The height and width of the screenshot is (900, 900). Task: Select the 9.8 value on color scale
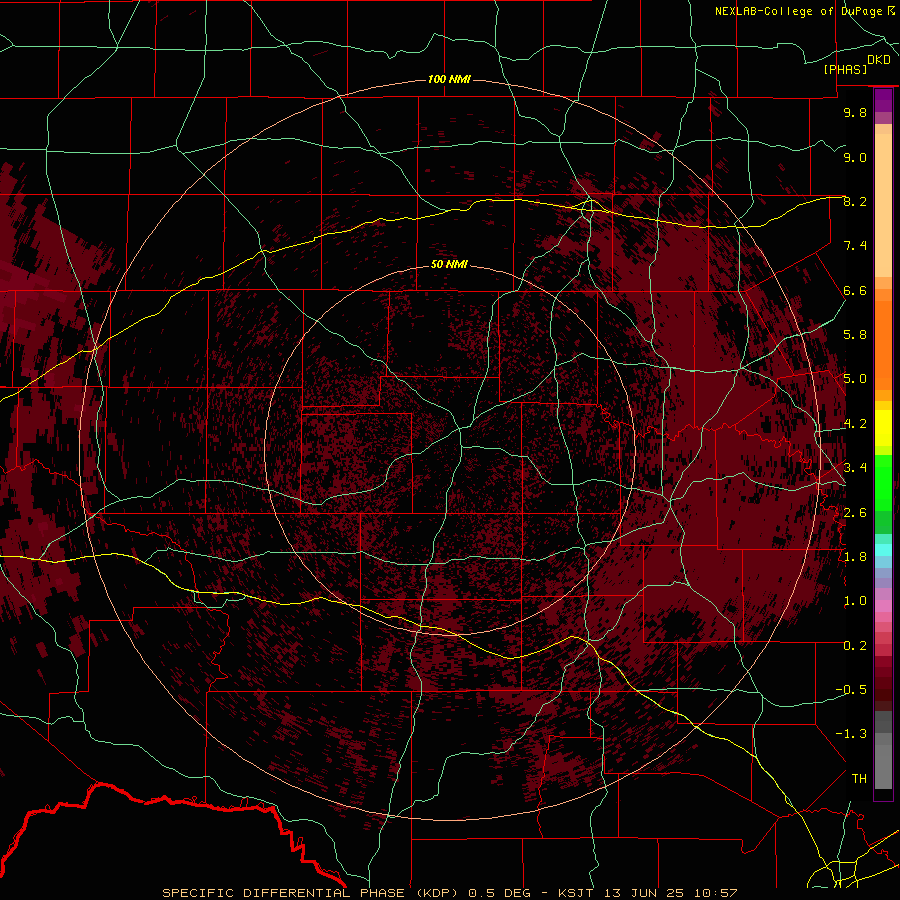pos(855,112)
